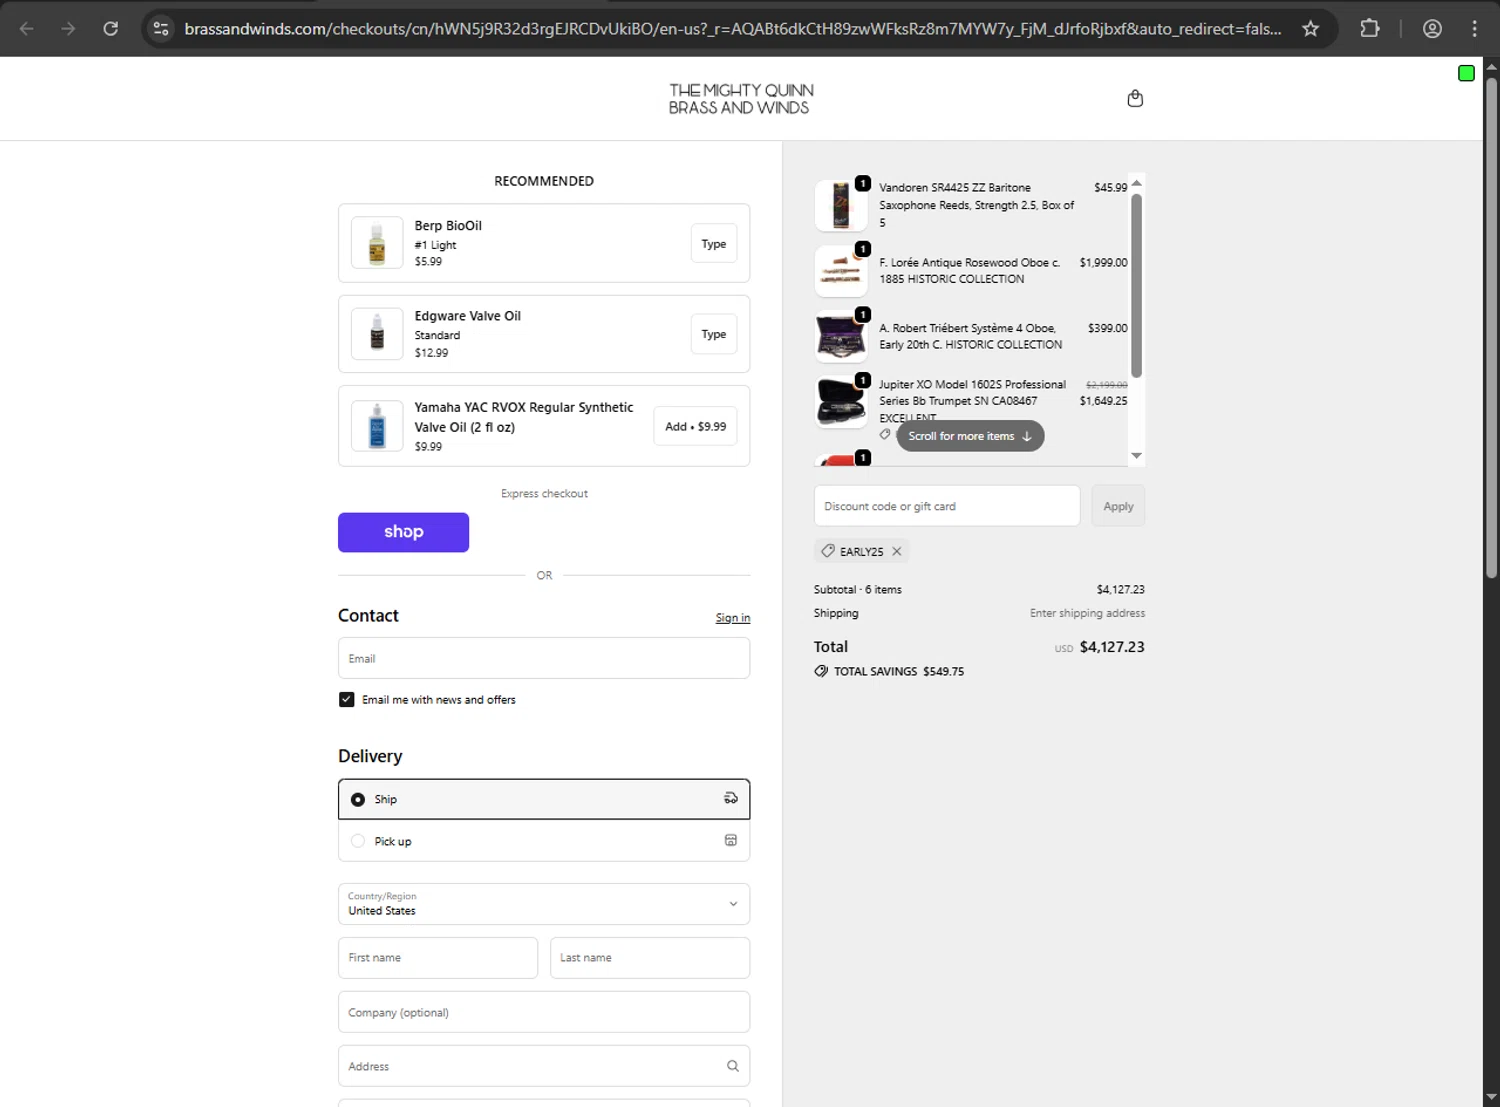Click the Jupiter XO Trumpet price $1,649.25
Viewport: 1500px width, 1107px height.
1103,401
